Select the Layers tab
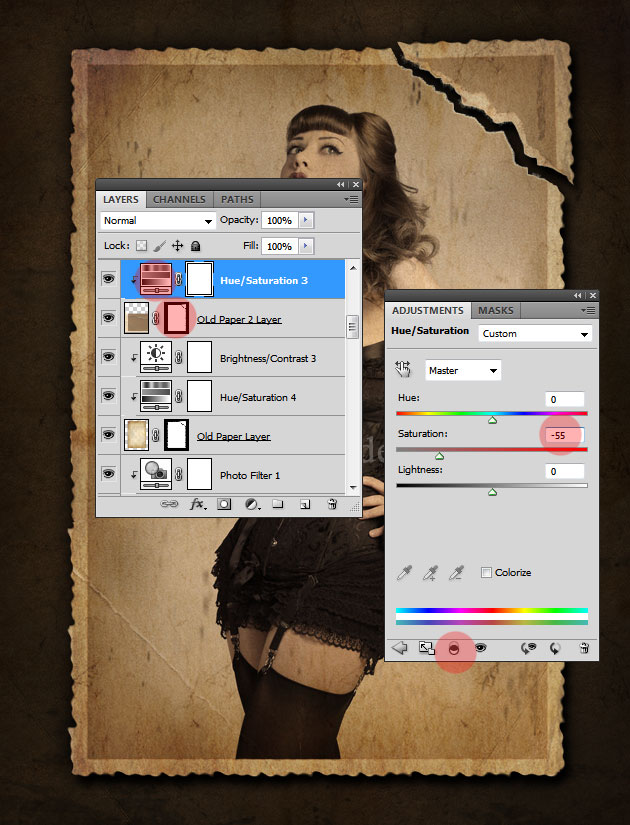The width and height of the screenshot is (630, 825). tap(121, 199)
